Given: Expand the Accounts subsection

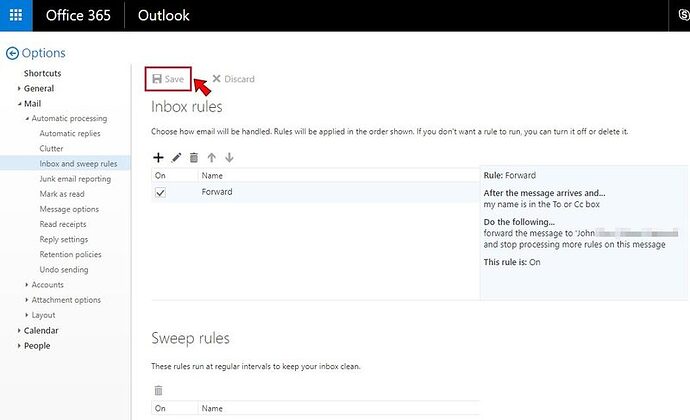Looking at the screenshot, I should [27, 285].
